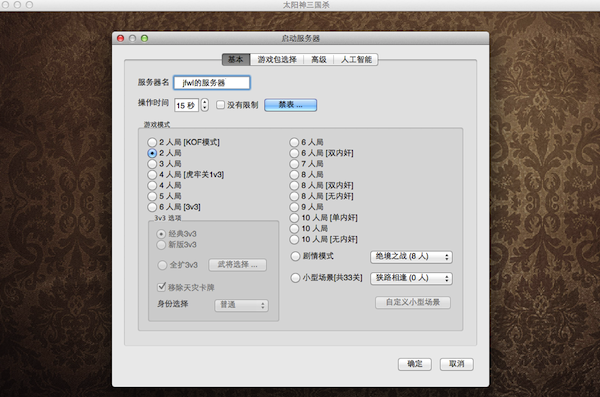Select 4 人局 [虎牢关1v3] radio
The width and height of the screenshot is (600, 397).
pos(152,175)
